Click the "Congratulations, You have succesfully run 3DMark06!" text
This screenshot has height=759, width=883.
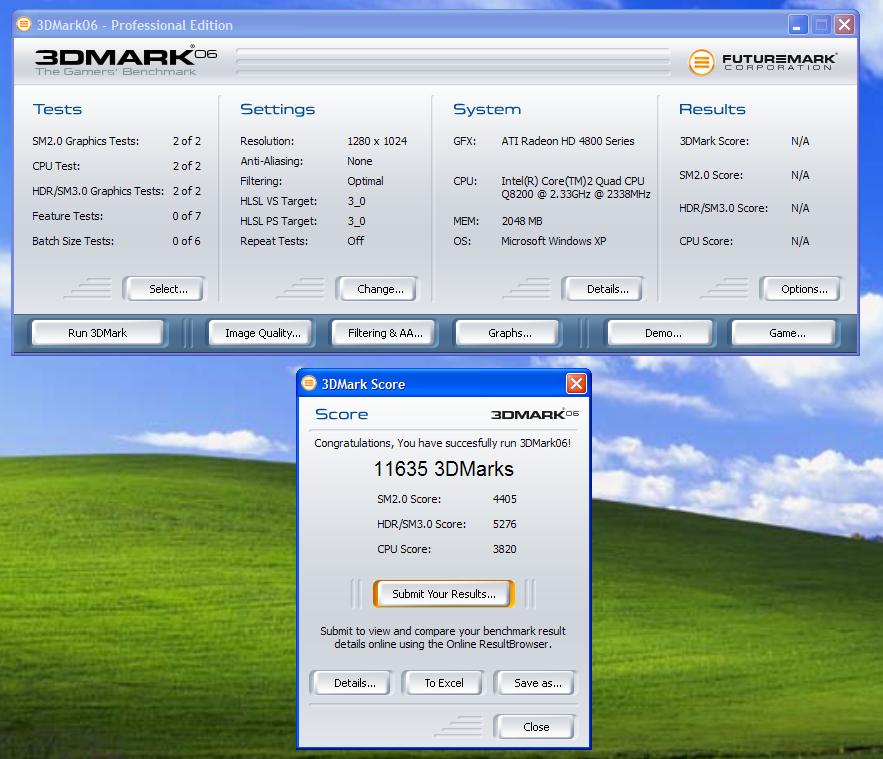442,443
